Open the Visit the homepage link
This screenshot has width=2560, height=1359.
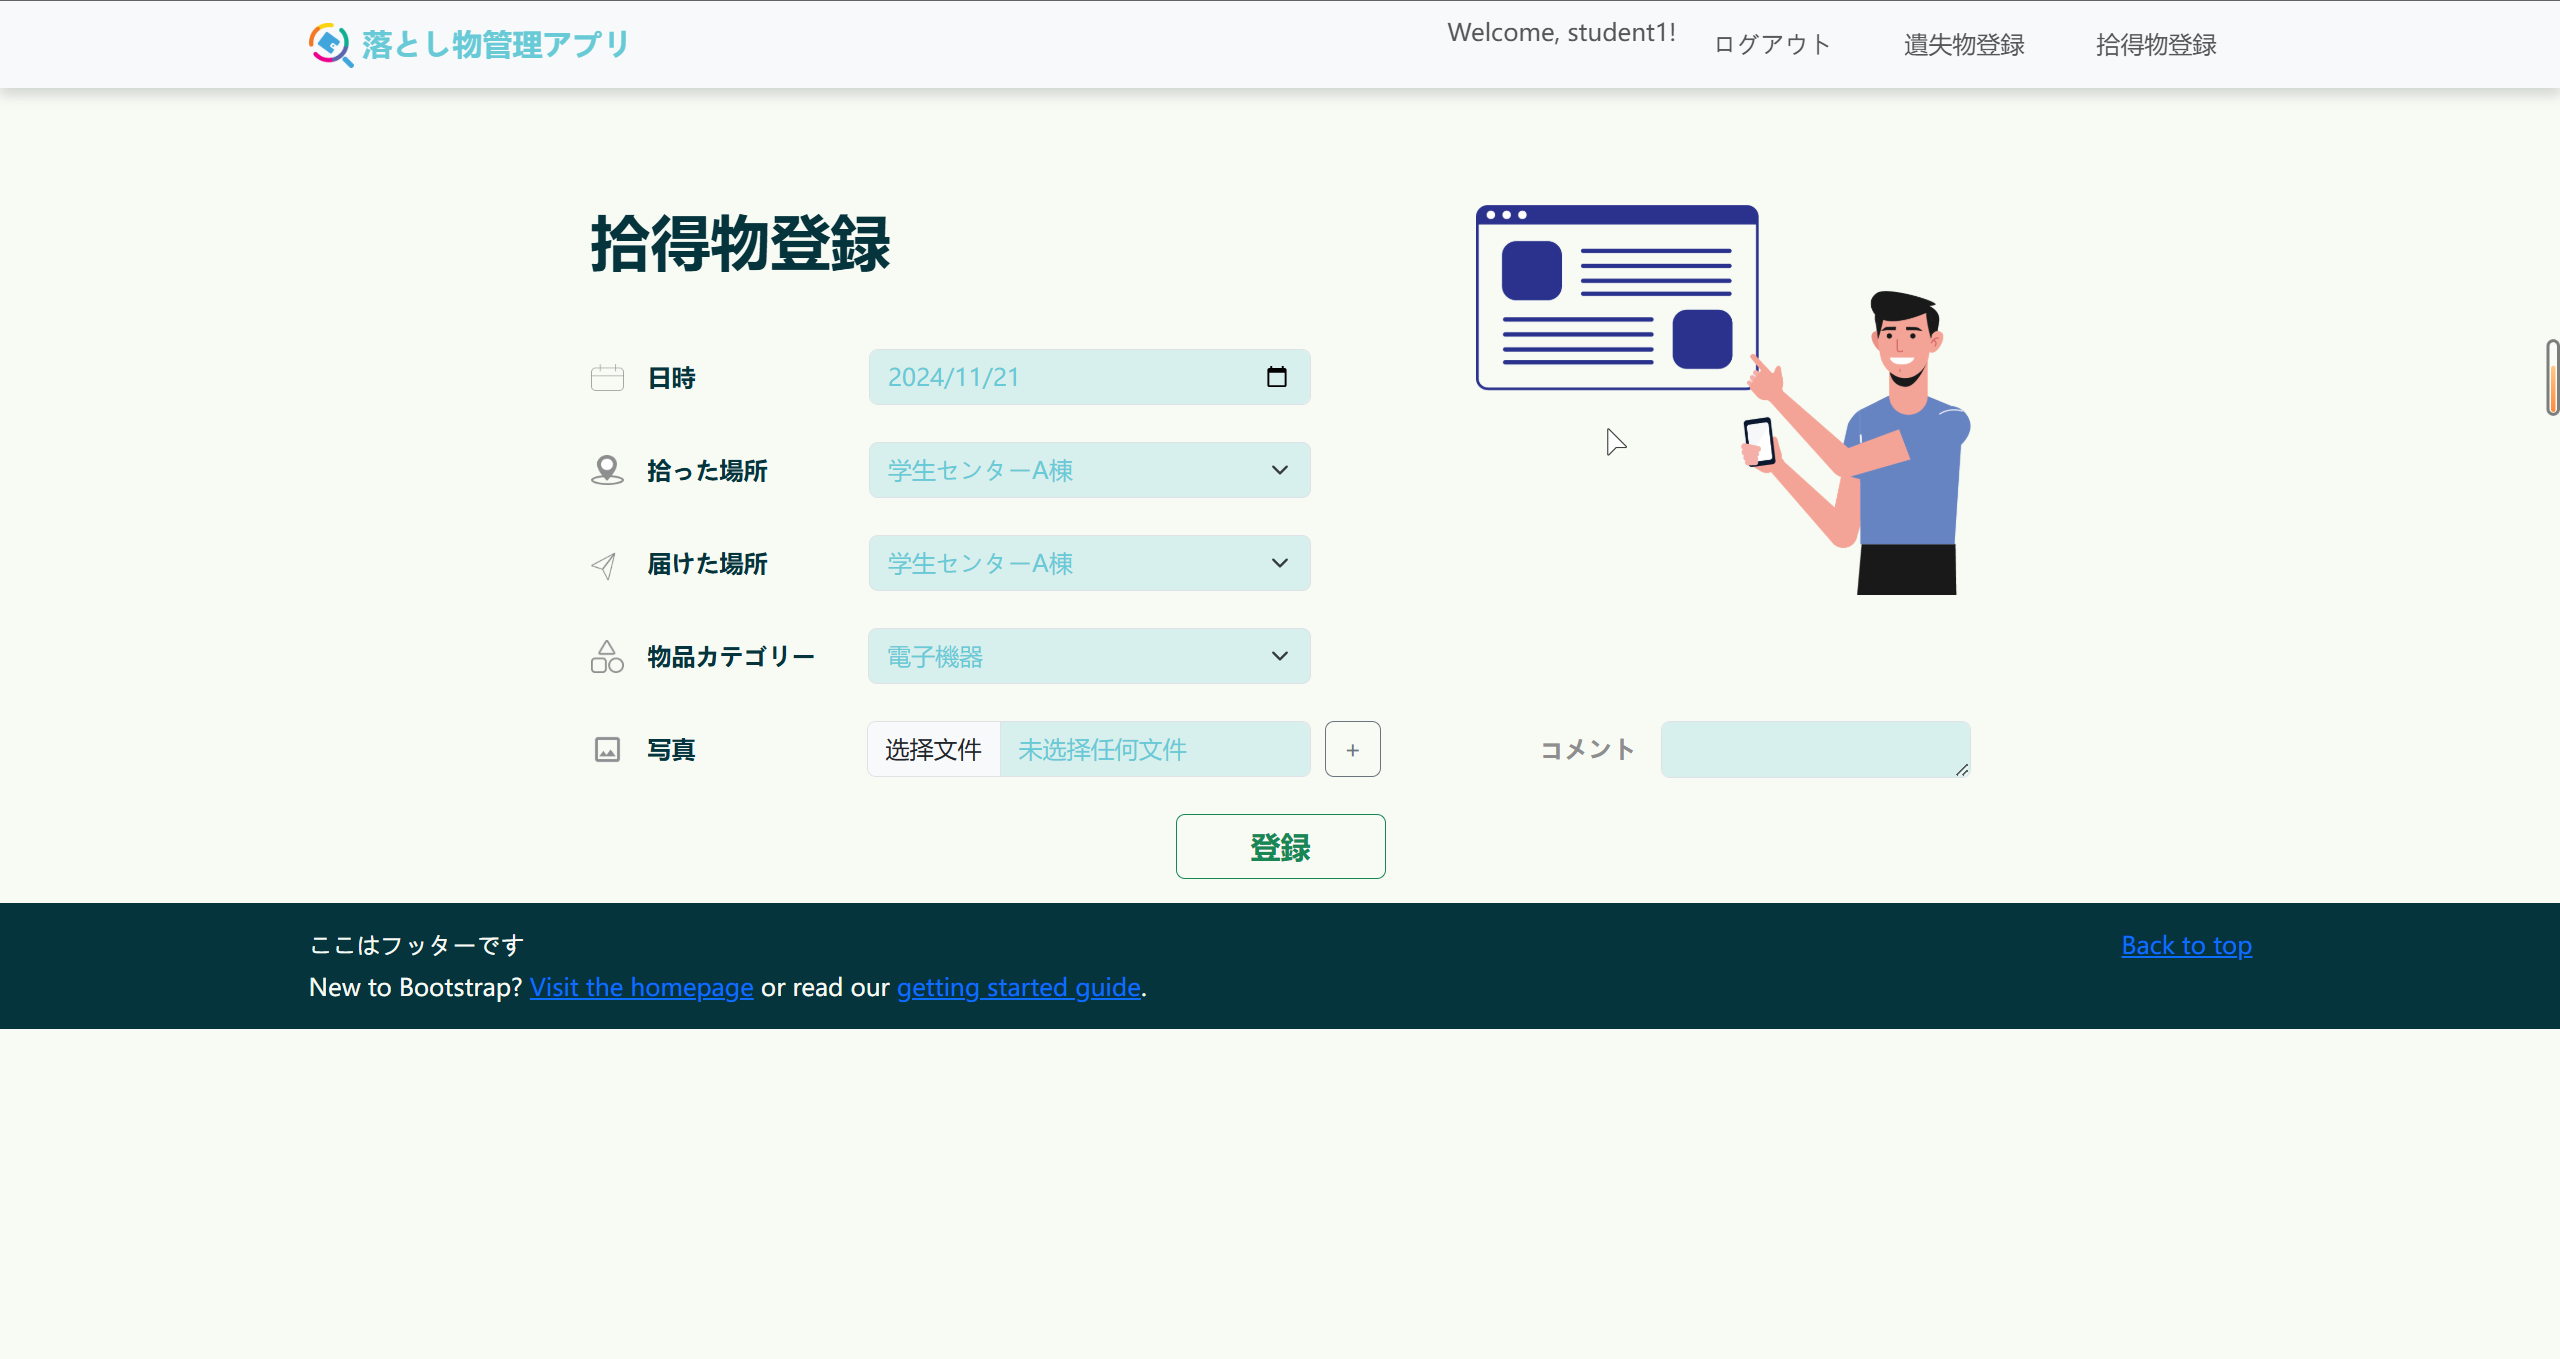tap(641, 987)
